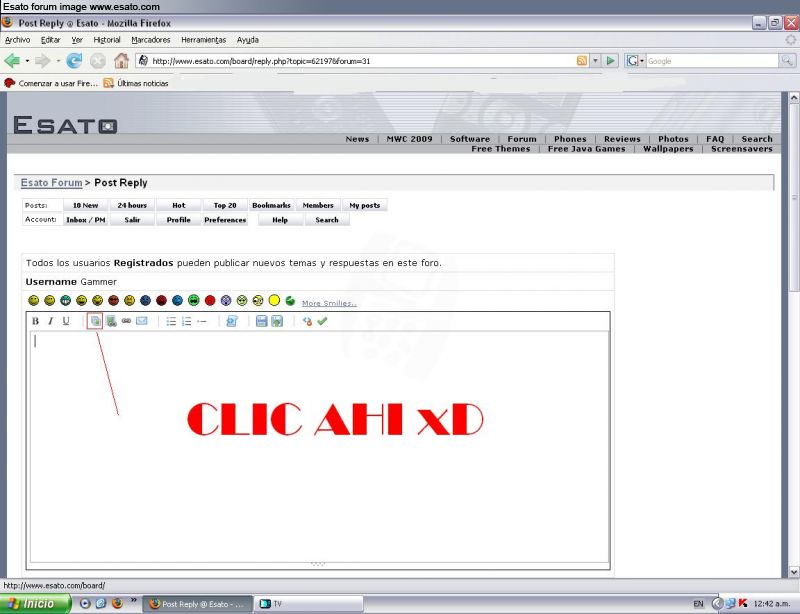Open Comenzar a usar Firefox bookmark
The height and width of the screenshot is (614, 800).
coord(51,83)
